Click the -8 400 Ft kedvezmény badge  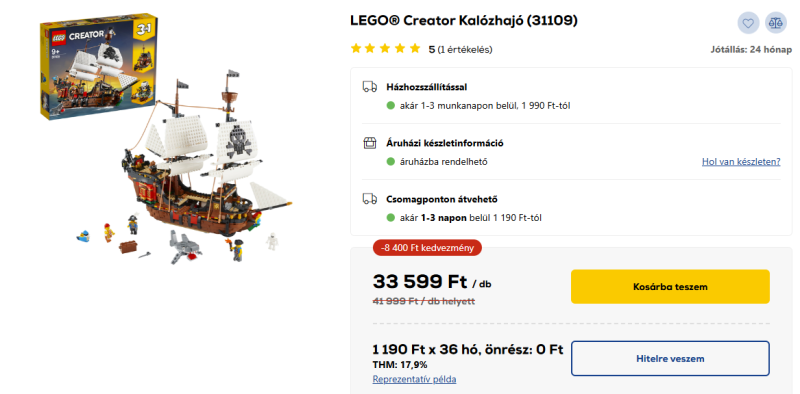click(x=427, y=248)
